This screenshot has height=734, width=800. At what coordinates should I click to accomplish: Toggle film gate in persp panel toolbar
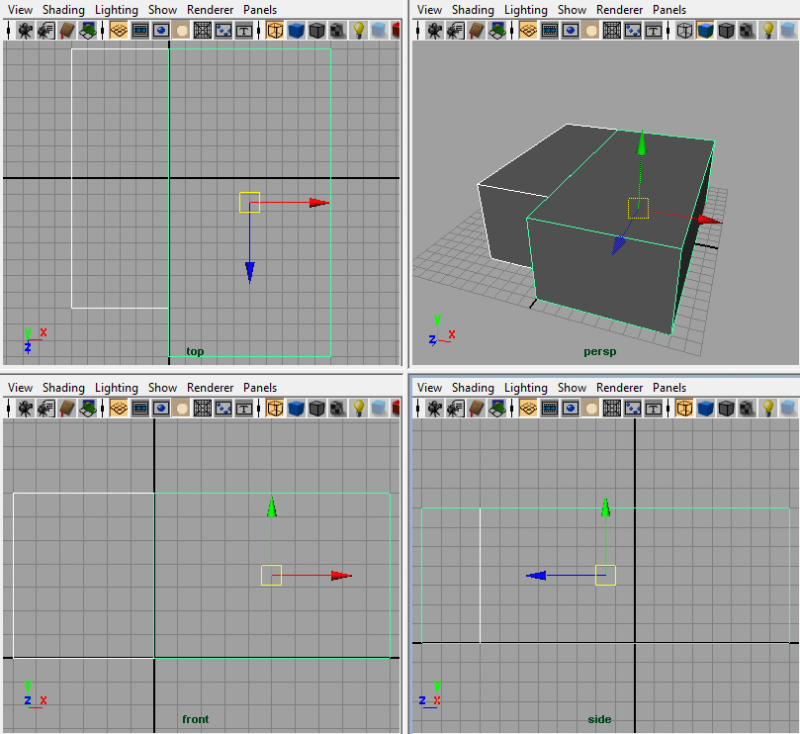click(x=549, y=30)
